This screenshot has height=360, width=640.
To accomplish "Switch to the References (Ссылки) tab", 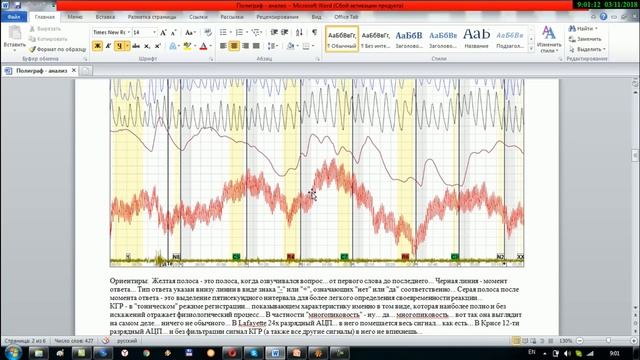I will 198,17.
